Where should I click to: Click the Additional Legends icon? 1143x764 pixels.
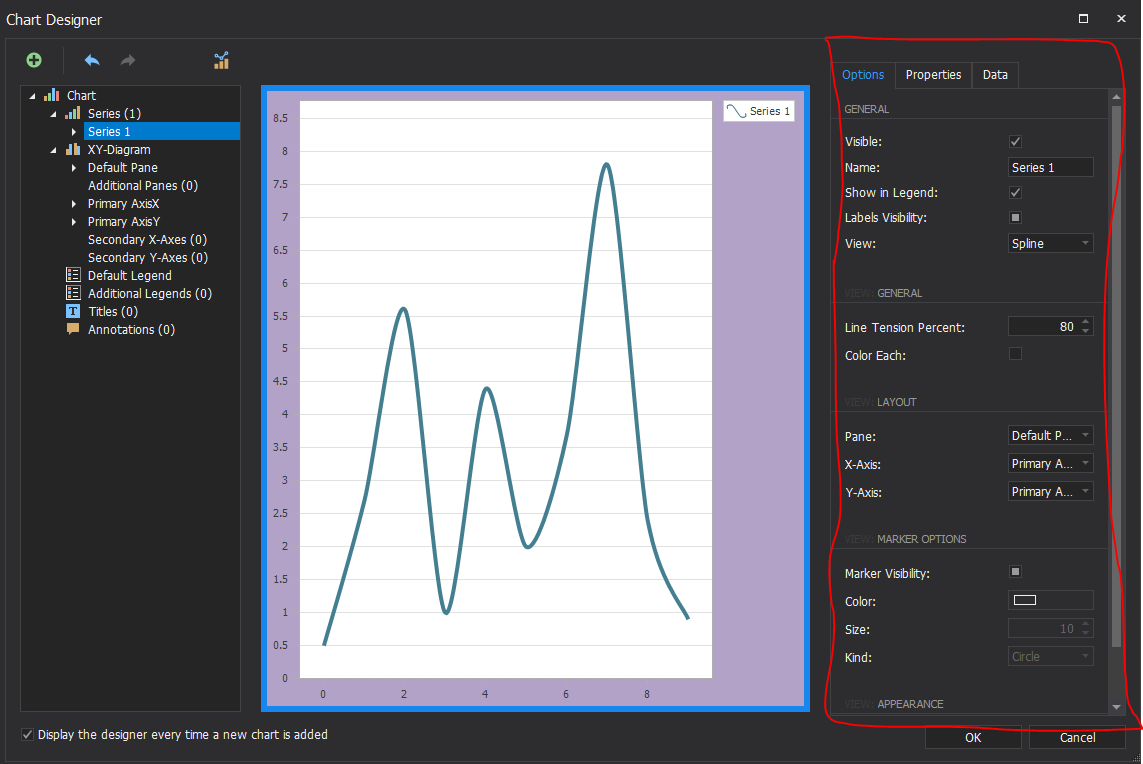[x=73, y=293]
